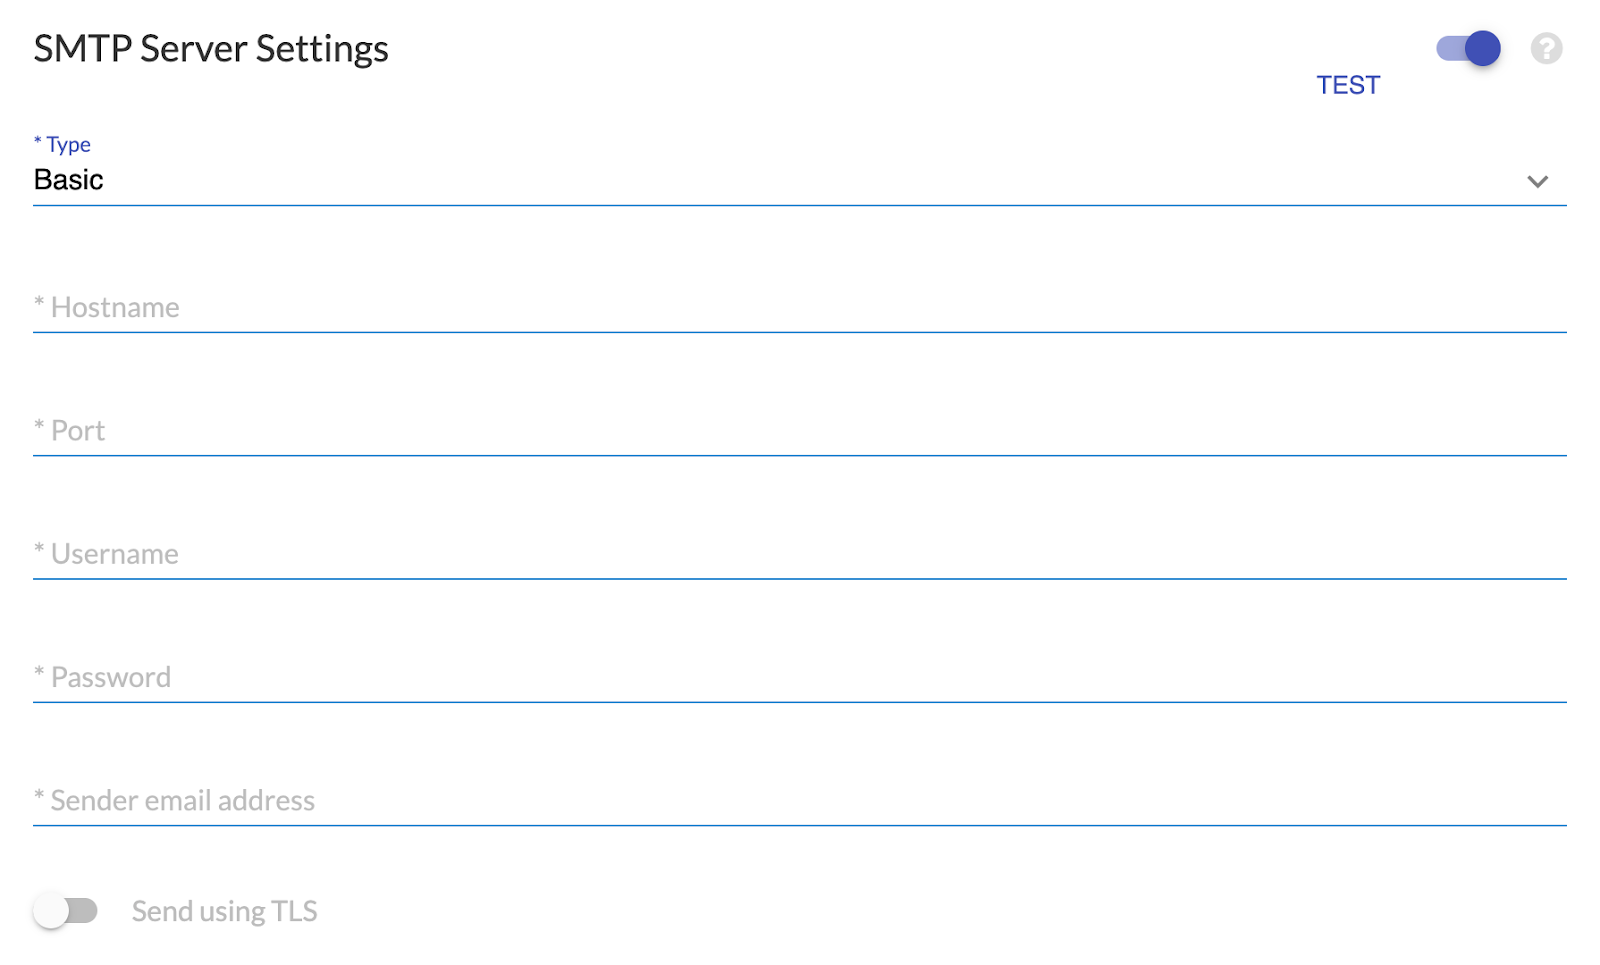
Task: Expand the Type dropdown chevron arrow
Action: 1537,181
